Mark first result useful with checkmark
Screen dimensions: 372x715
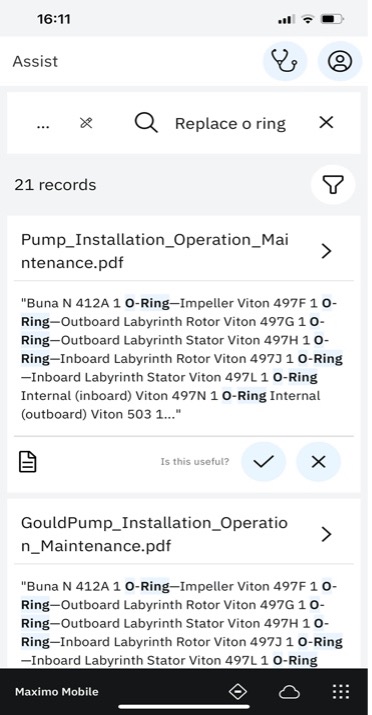pos(264,462)
